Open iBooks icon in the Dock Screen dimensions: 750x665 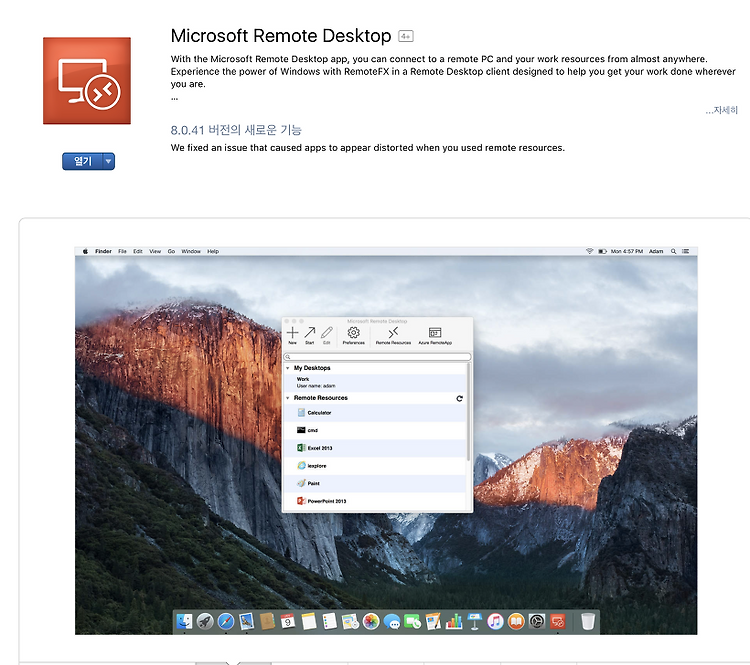pos(516,621)
